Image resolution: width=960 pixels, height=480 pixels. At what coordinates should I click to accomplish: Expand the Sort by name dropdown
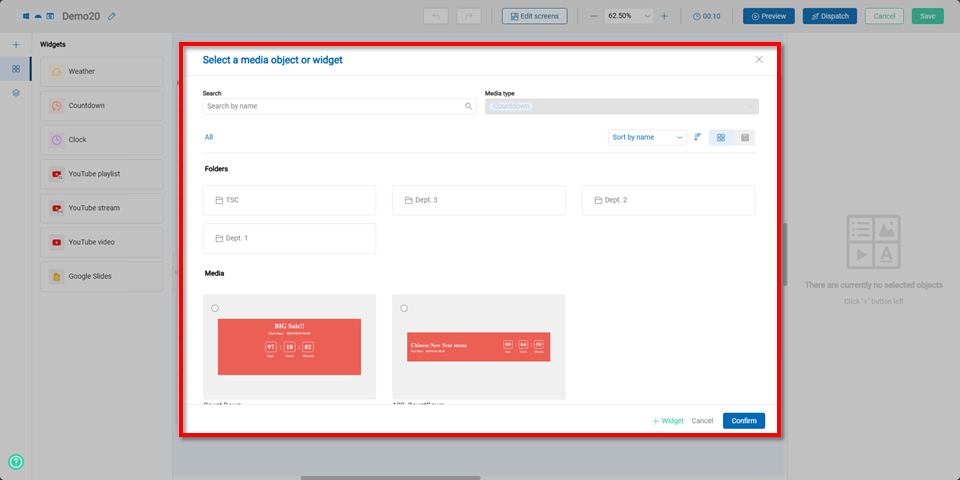(x=647, y=137)
